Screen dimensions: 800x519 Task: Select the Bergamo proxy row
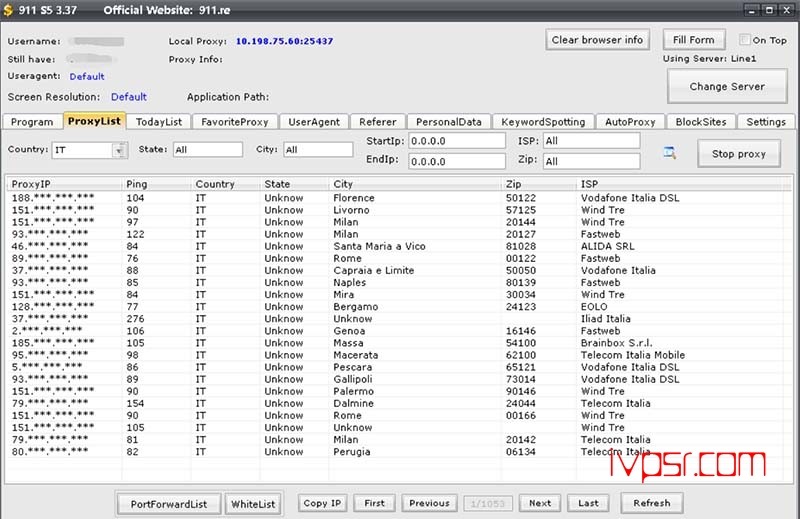point(398,307)
